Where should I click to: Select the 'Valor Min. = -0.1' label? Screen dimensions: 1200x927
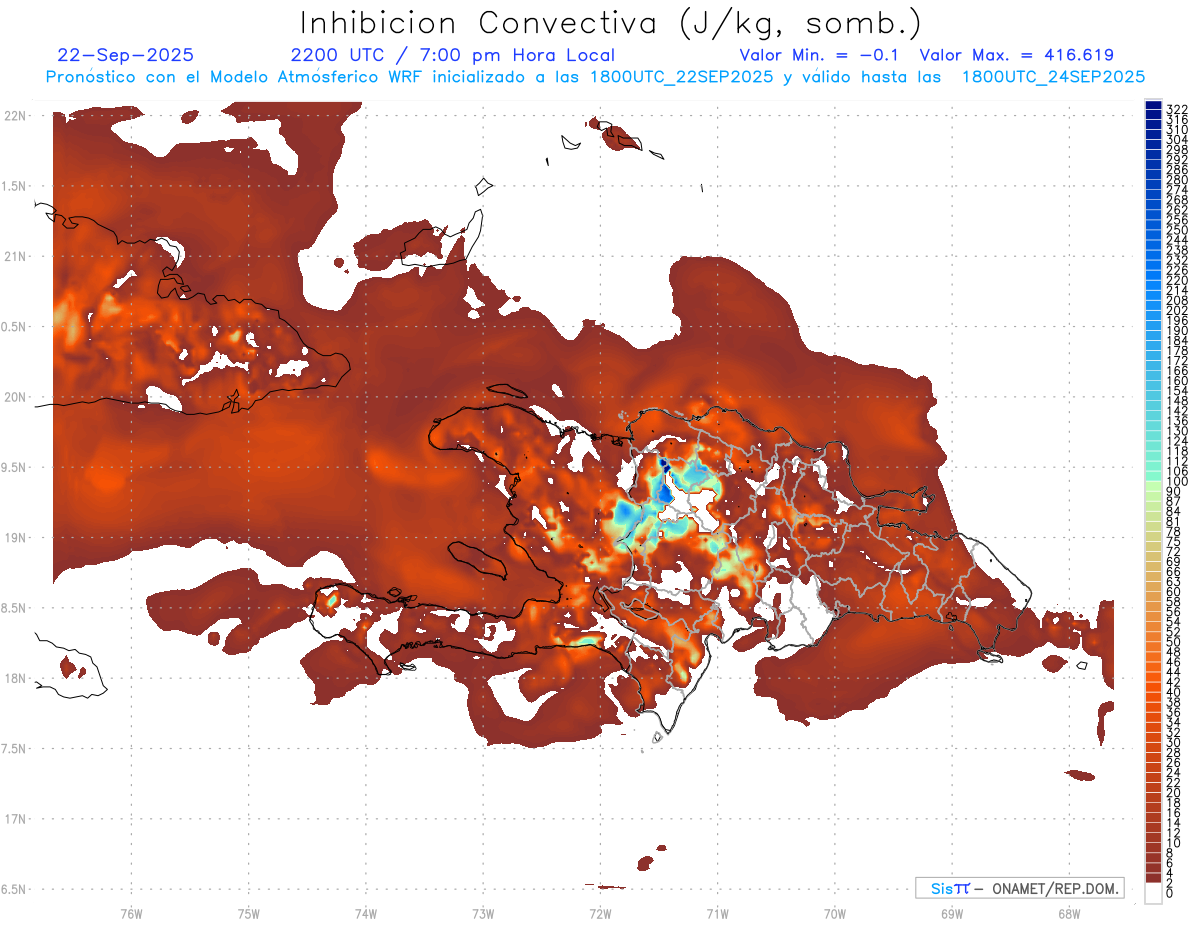823,55
